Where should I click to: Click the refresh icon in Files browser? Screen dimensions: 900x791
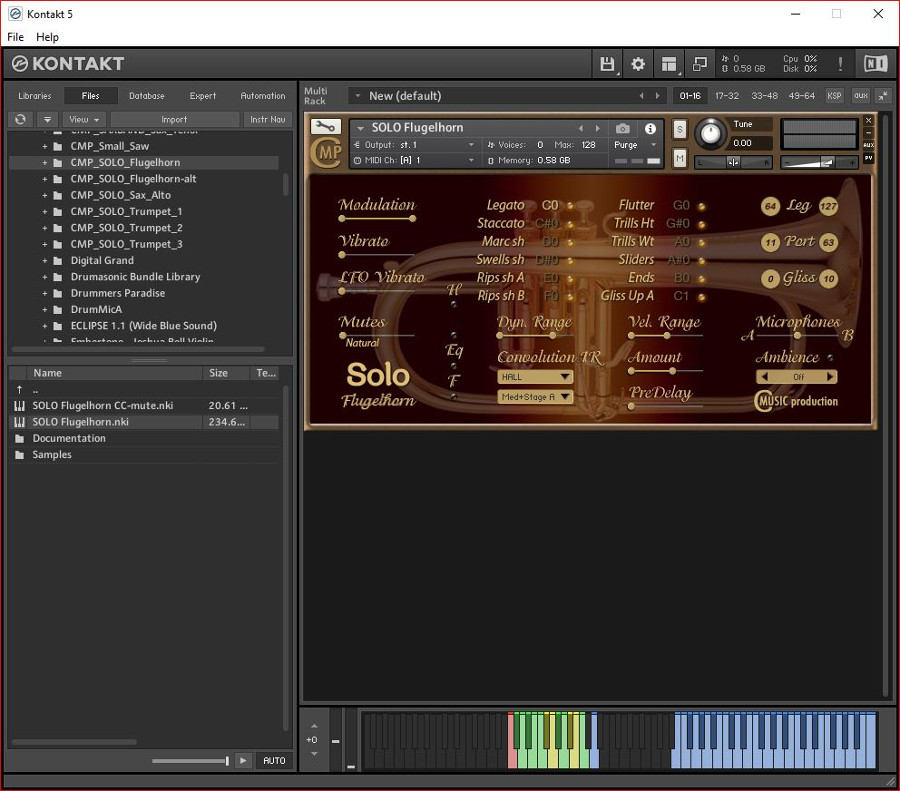coord(21,119)
